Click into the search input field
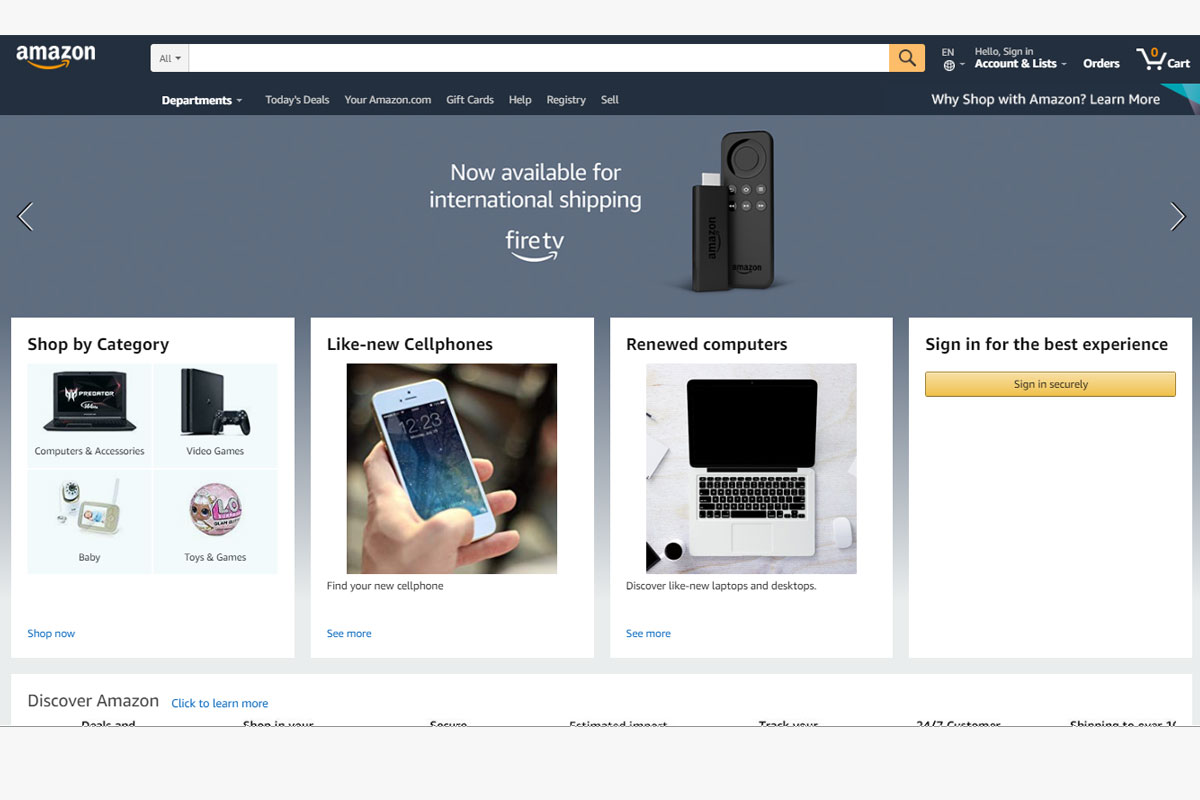This screenshot has width=1200, height=800. 539,58
